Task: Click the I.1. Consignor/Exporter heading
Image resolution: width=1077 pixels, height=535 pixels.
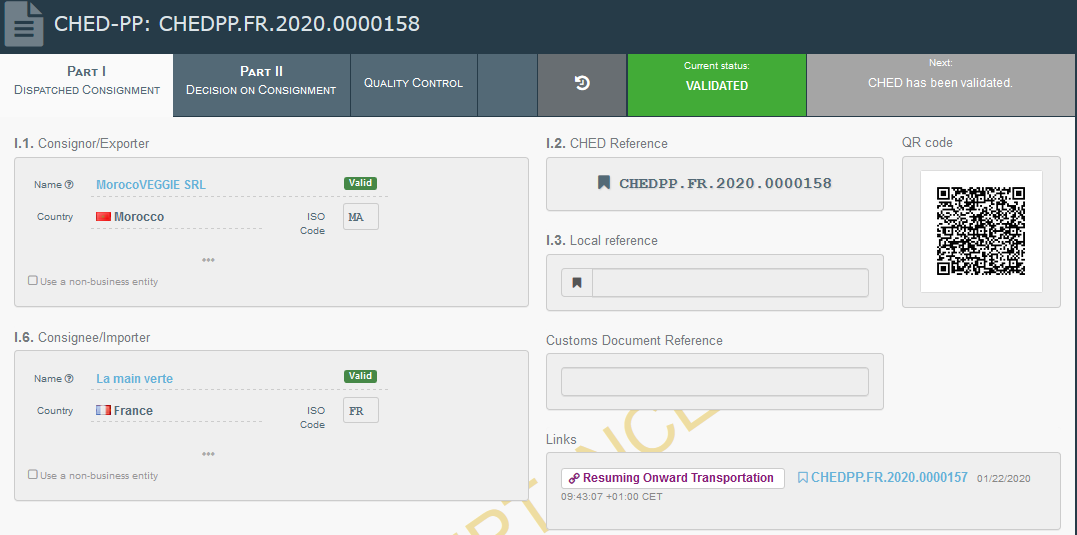Action: (82, 144)
